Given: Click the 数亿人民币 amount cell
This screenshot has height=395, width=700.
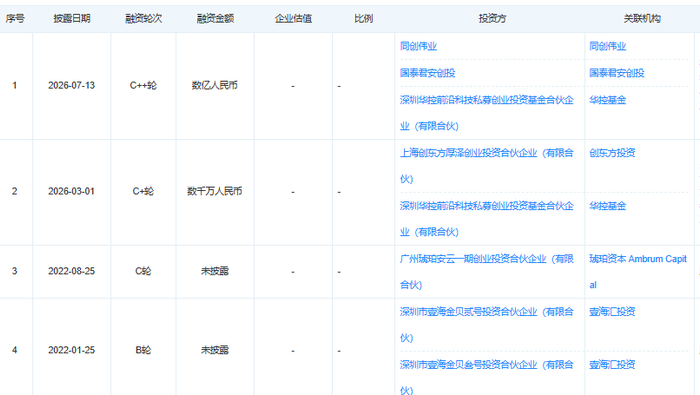Looking at the screenshot, I should 215,85.
